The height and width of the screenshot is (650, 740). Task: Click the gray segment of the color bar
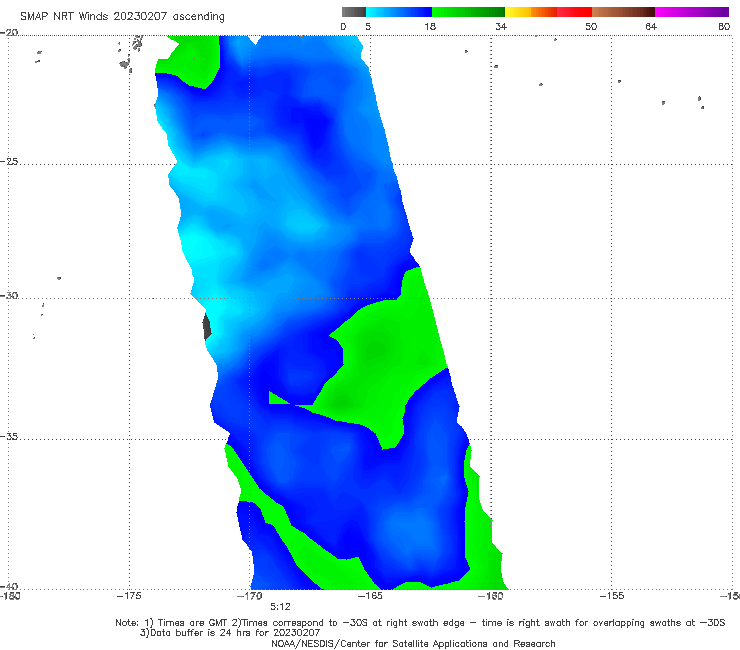tap(354, 12)
